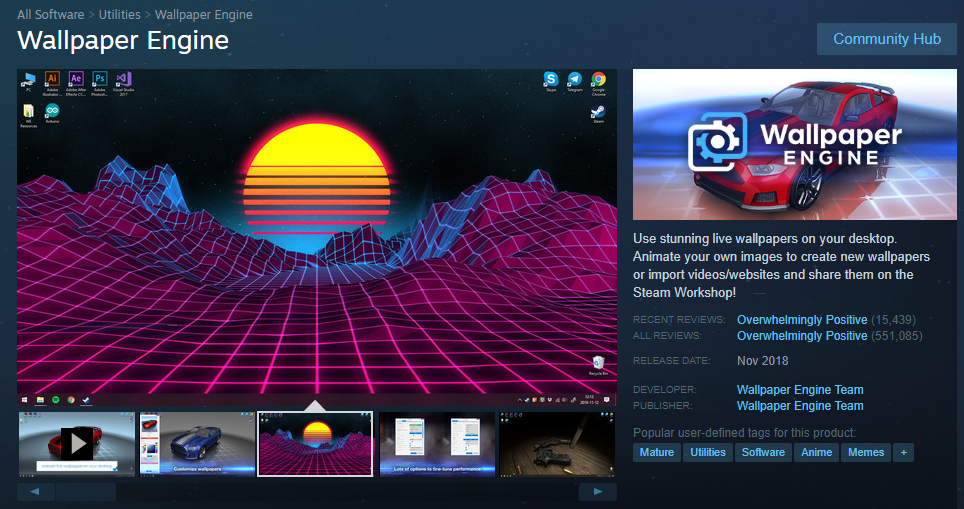The height and width of the screenshot is (509, 964).
Task: Click the Skype icon in the screenshot
Action: pos(551,81)
